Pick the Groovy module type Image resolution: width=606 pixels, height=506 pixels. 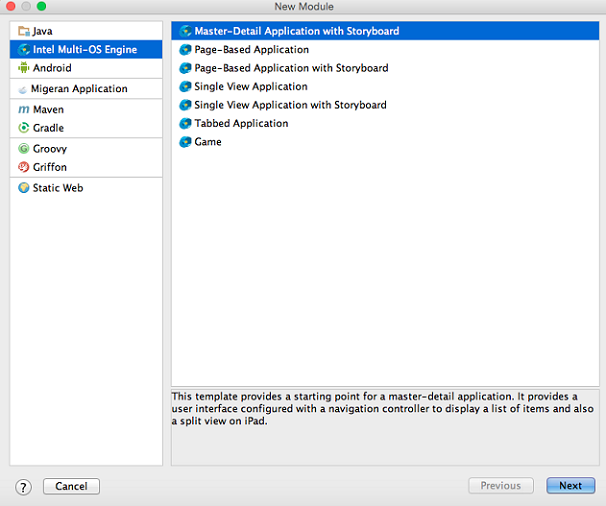coord(86,148)
